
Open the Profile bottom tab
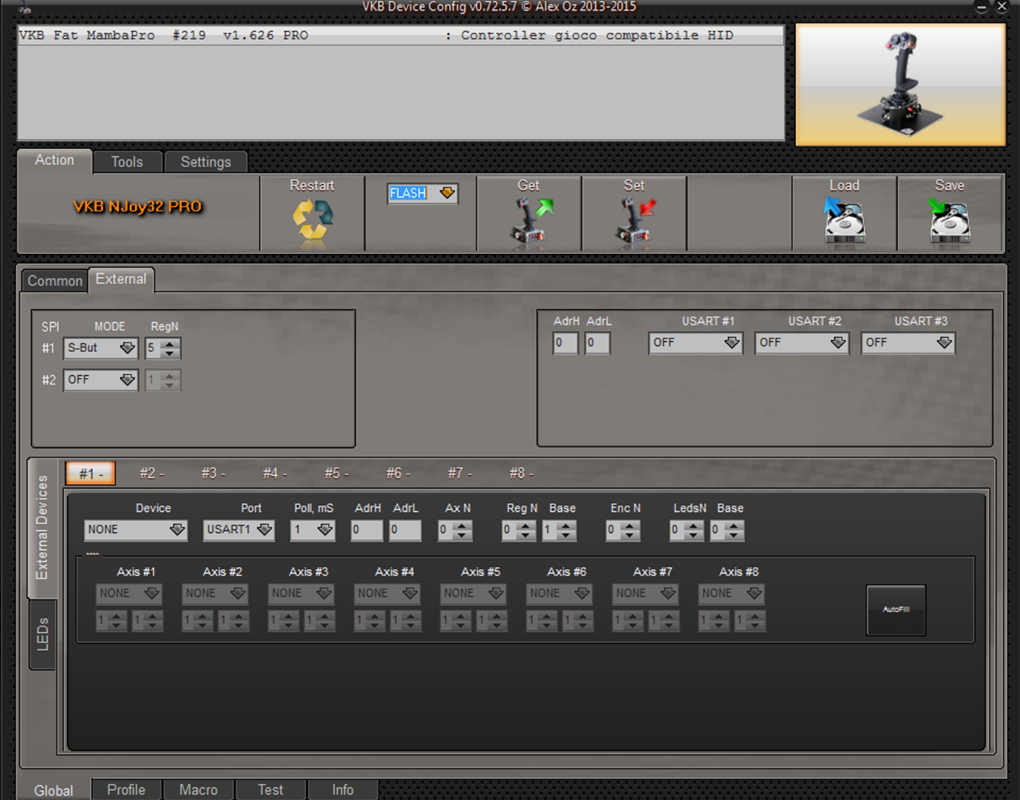(x=126, y=790)
